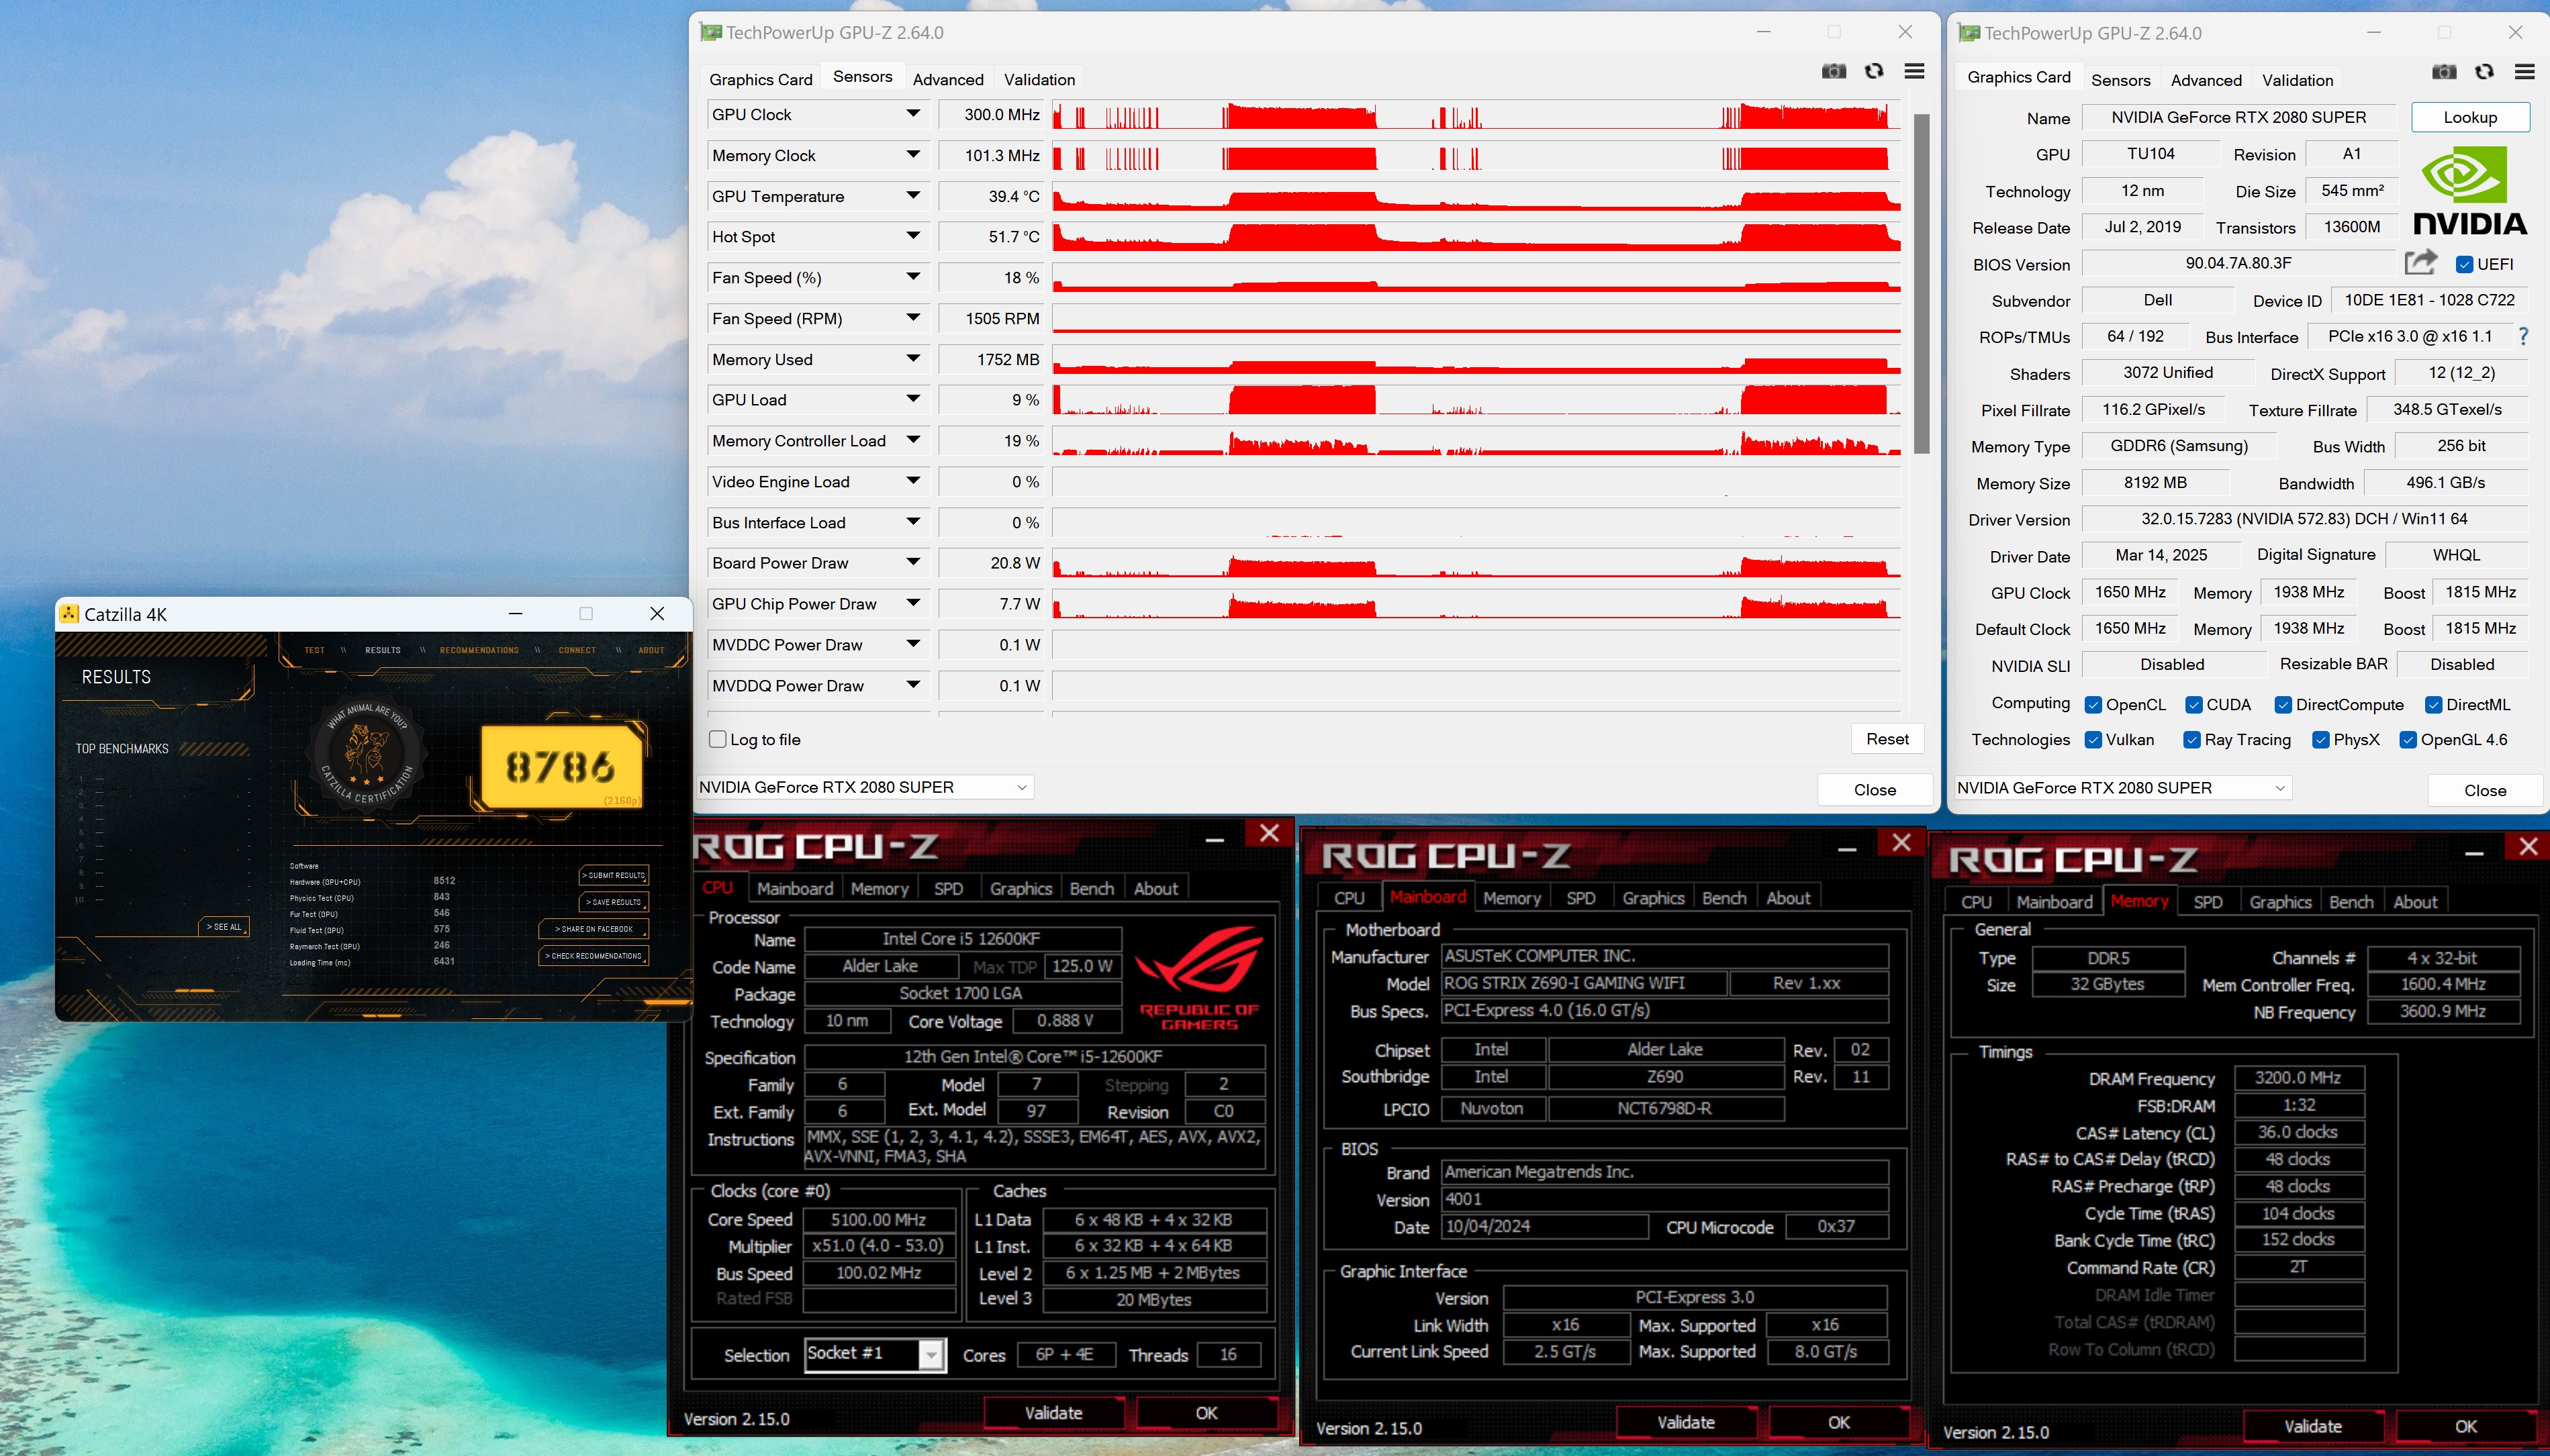Close the ROG CPU-Z Mainboard window

(x=1901, y=842)
